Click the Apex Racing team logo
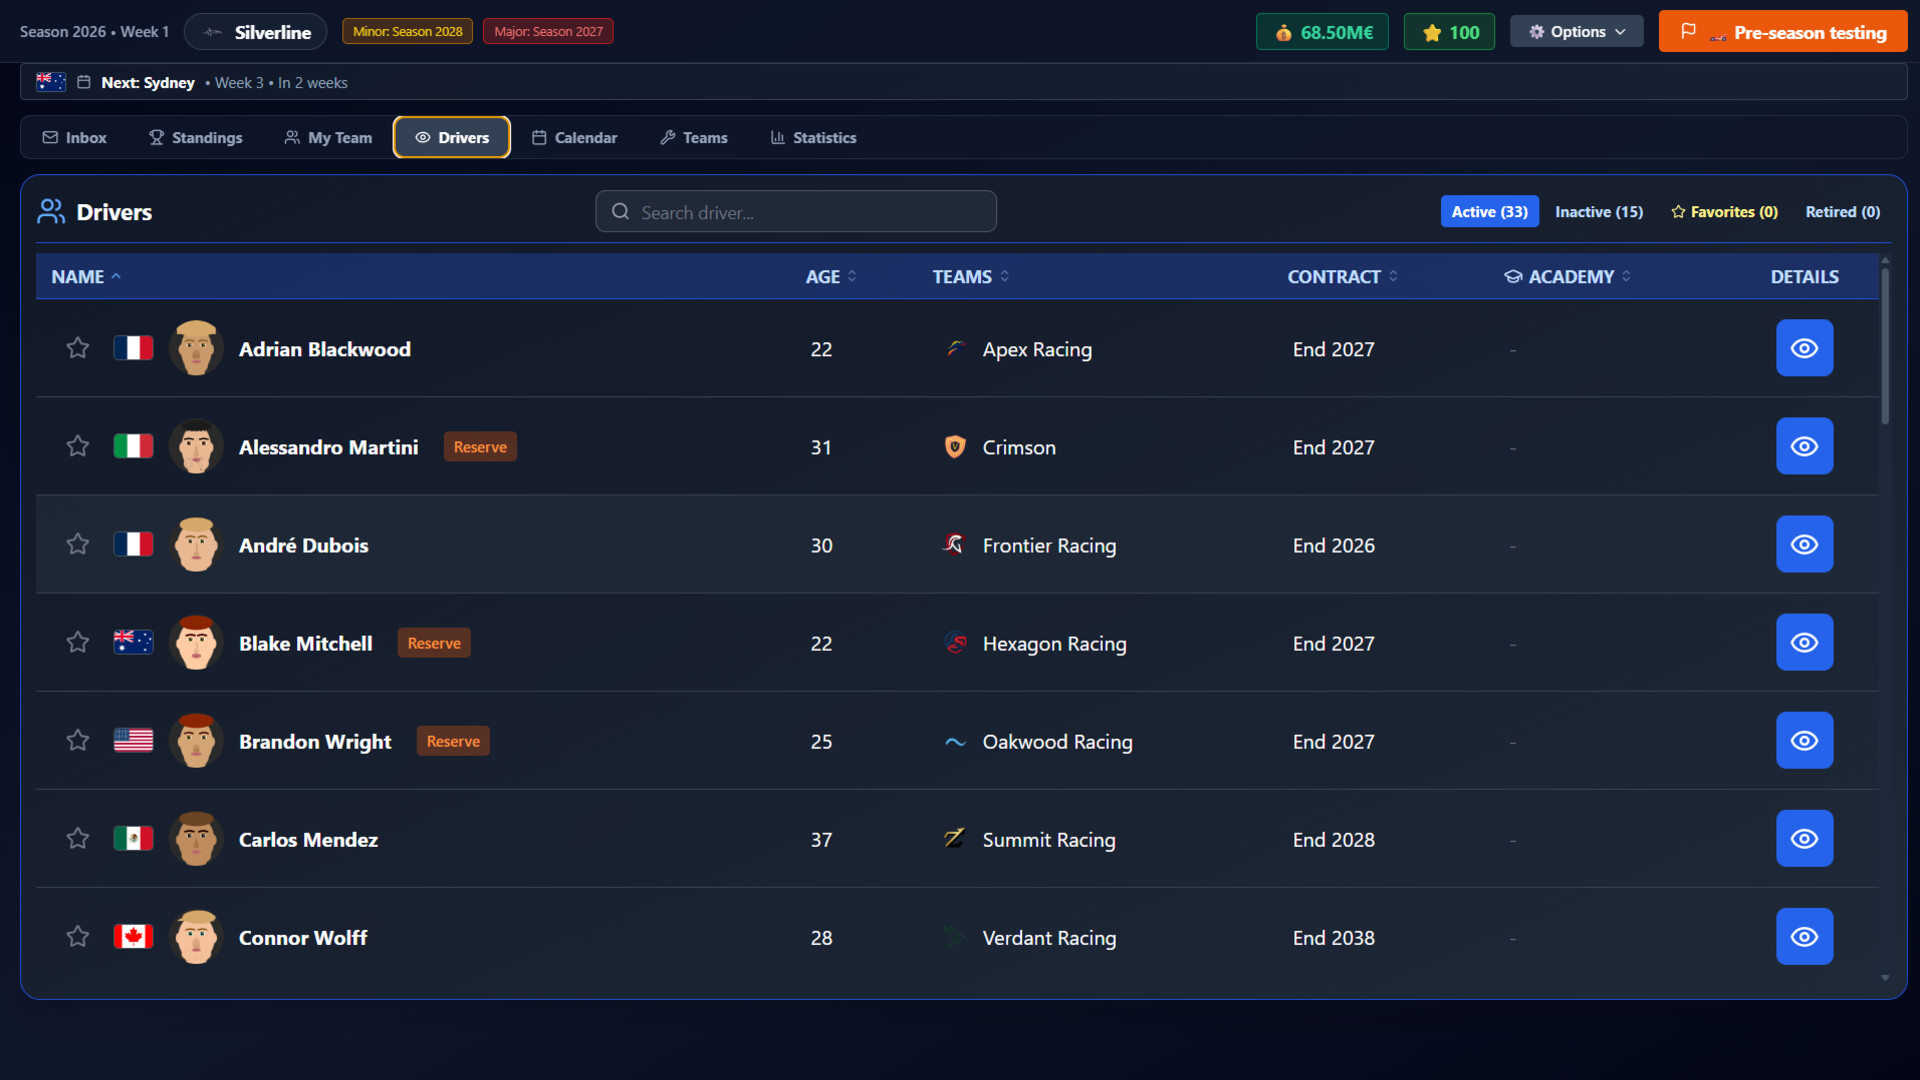Image resolution: width=1920 pixels, height=1080 pixels. coord(956,348)
